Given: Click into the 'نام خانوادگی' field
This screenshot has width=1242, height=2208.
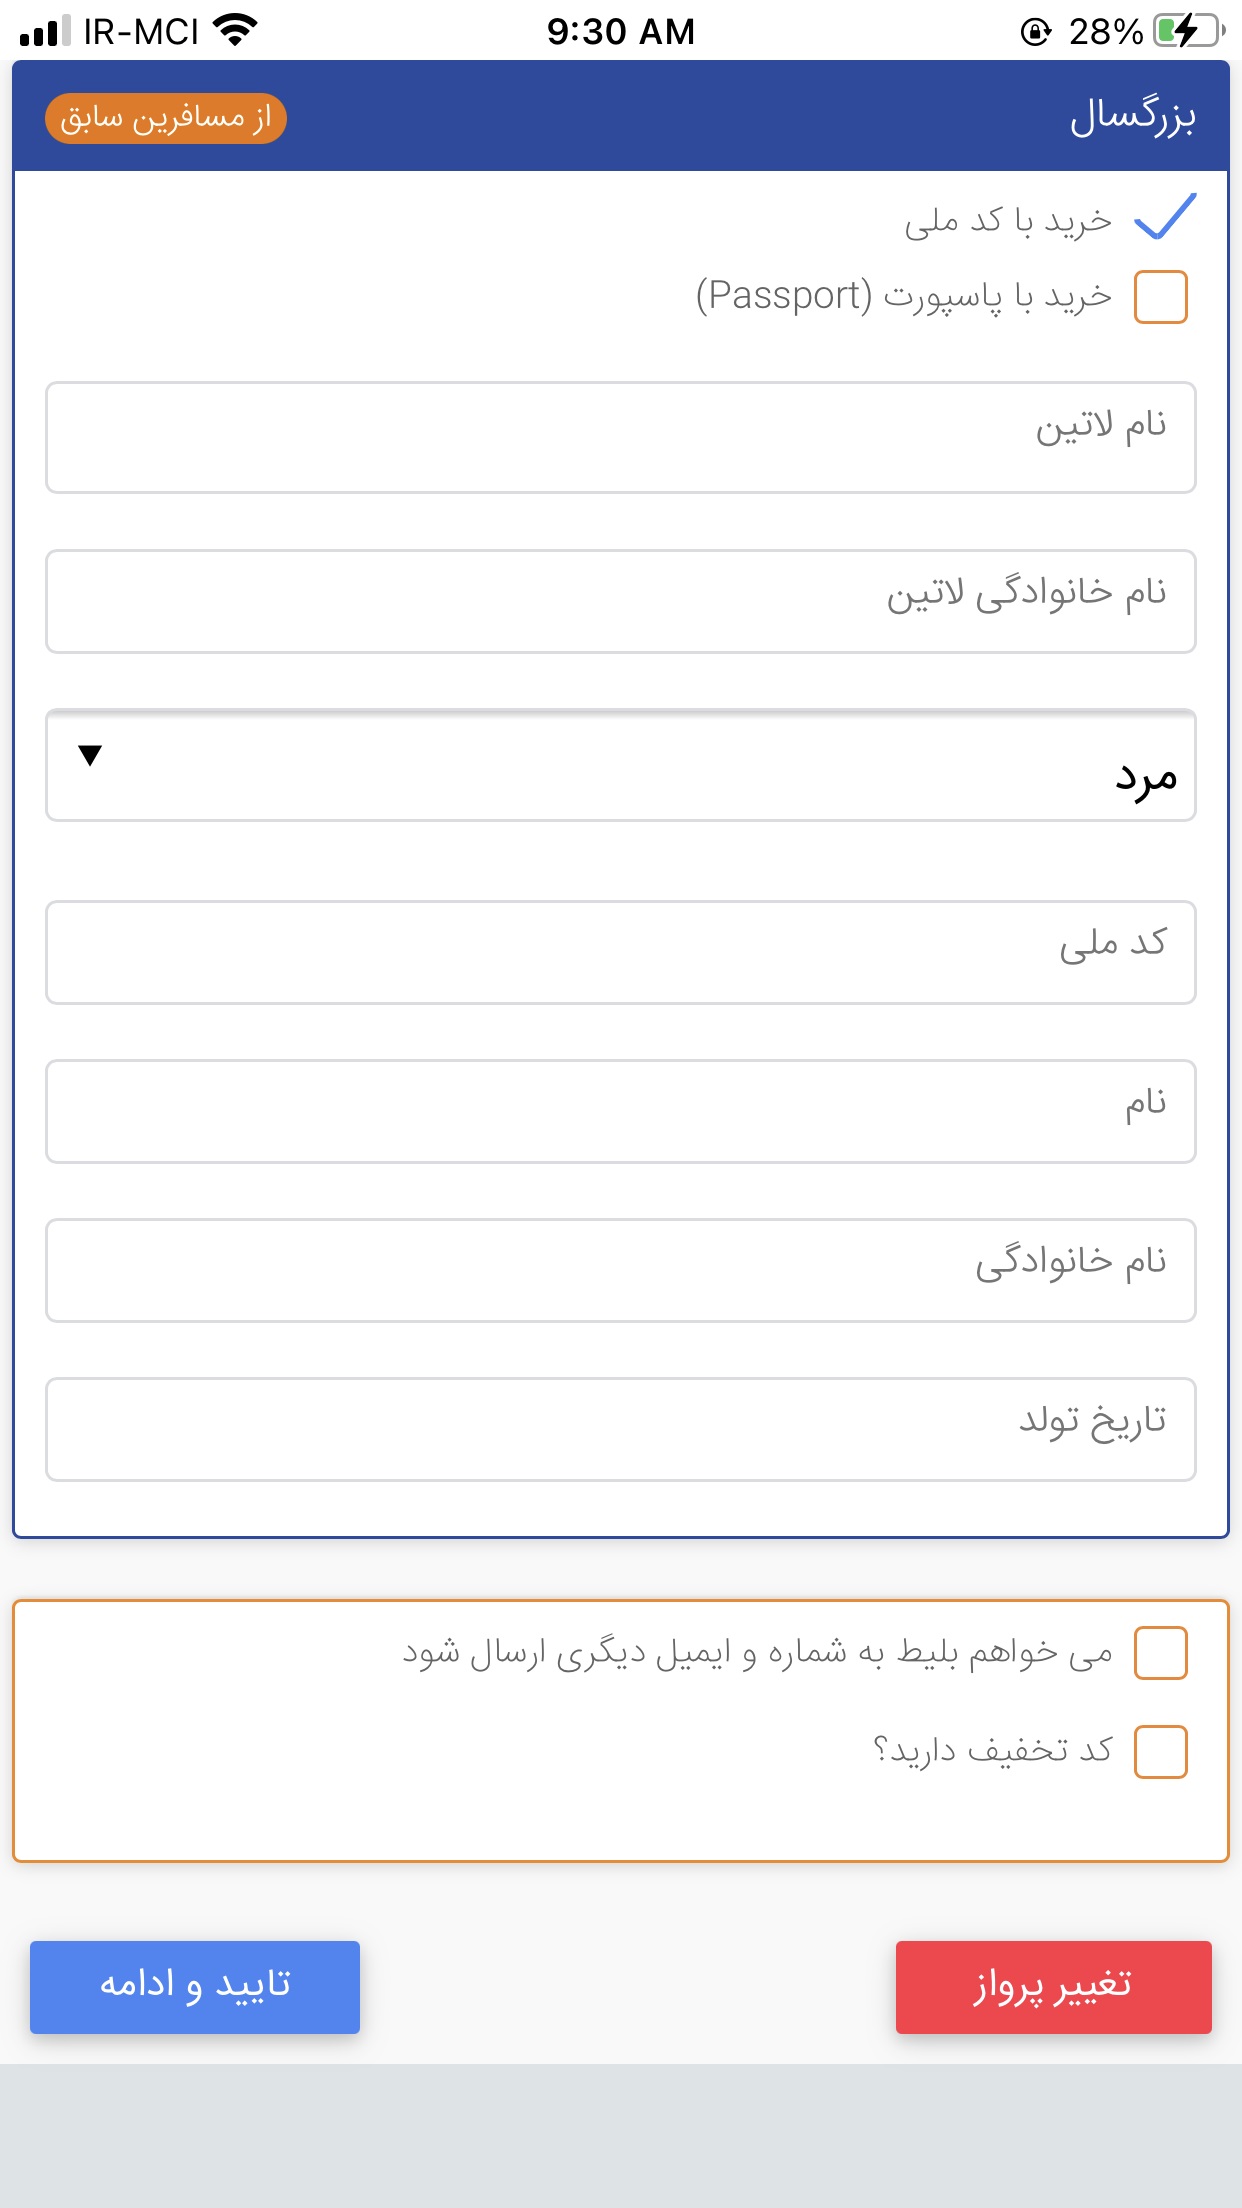Looking at the screenshot, I should (620, 1270).
